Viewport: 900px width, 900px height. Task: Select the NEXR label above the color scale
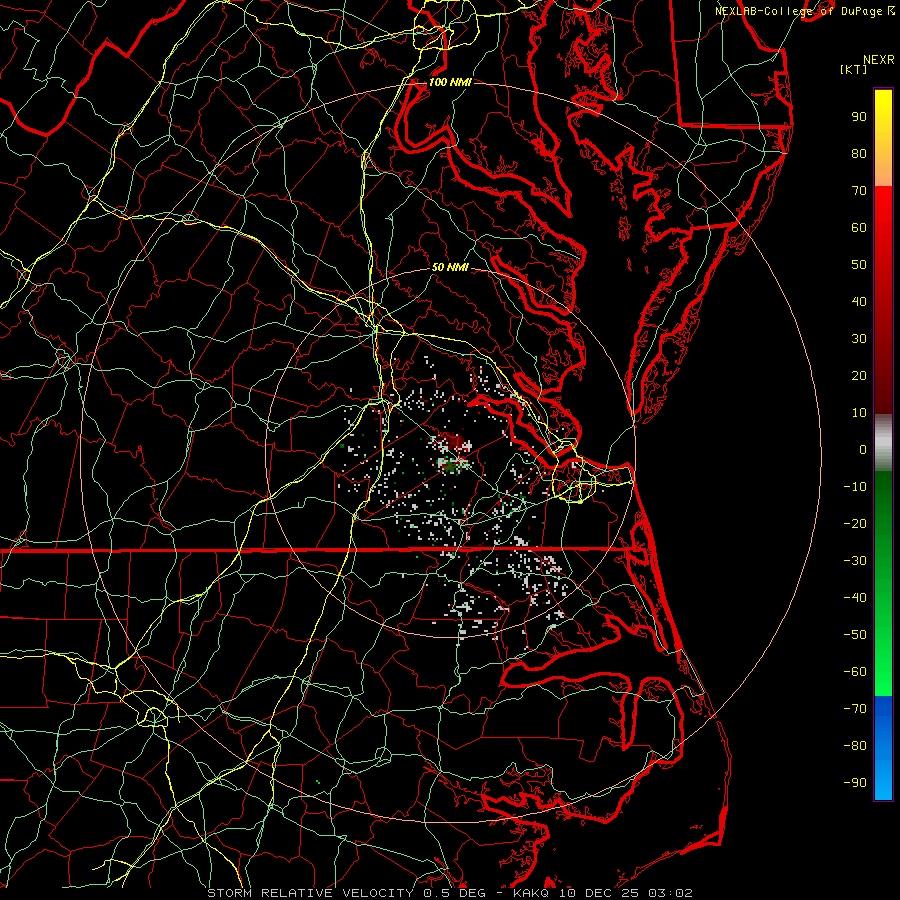pos(879,60)
